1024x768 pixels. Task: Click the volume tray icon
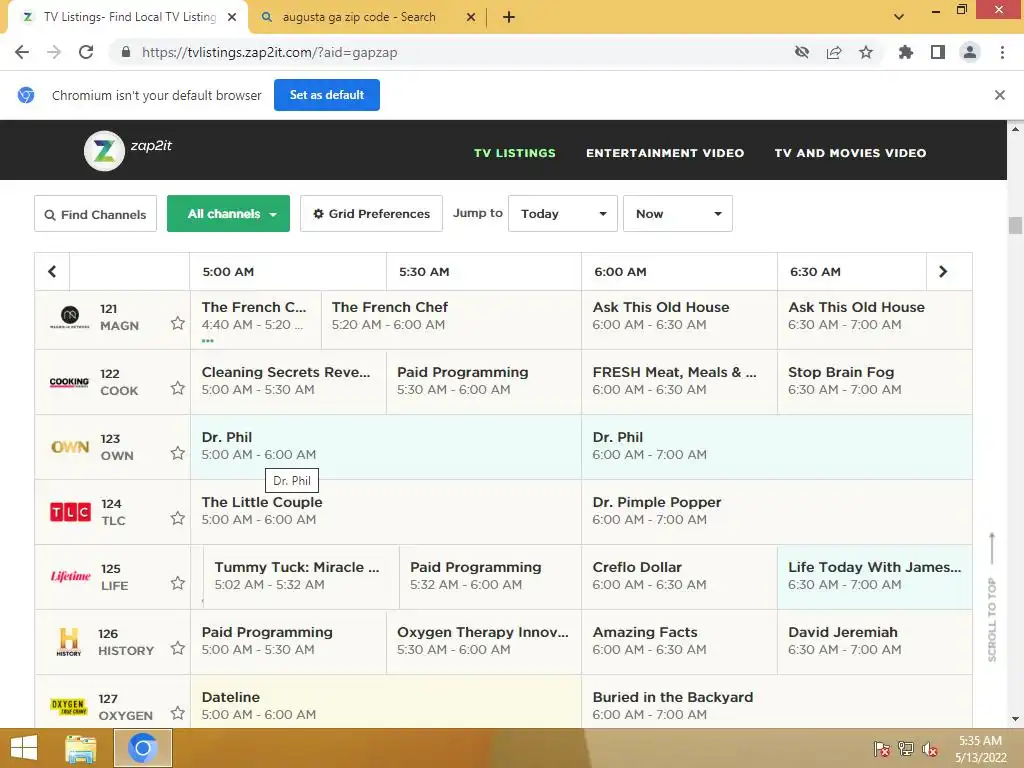929,749
